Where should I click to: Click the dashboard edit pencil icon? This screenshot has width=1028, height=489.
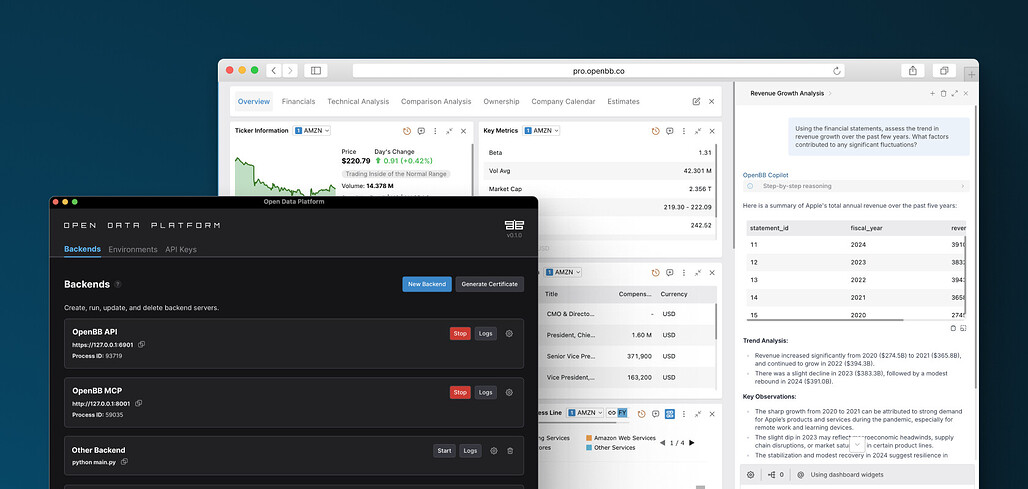(696, 102)
